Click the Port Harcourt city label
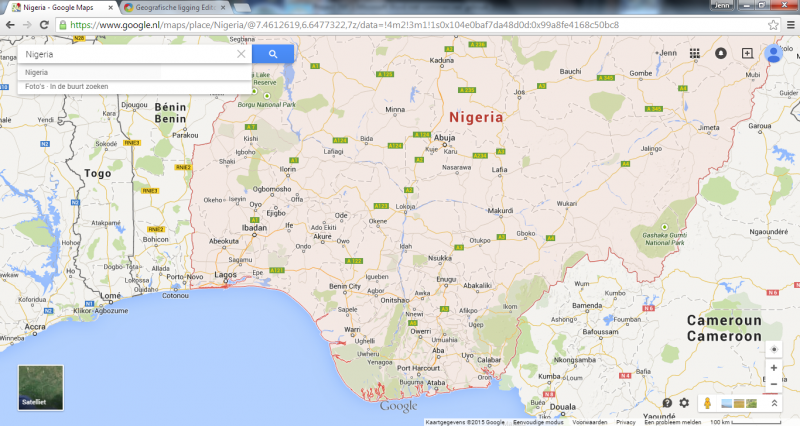The image size is (800, 426). [418, 368]
